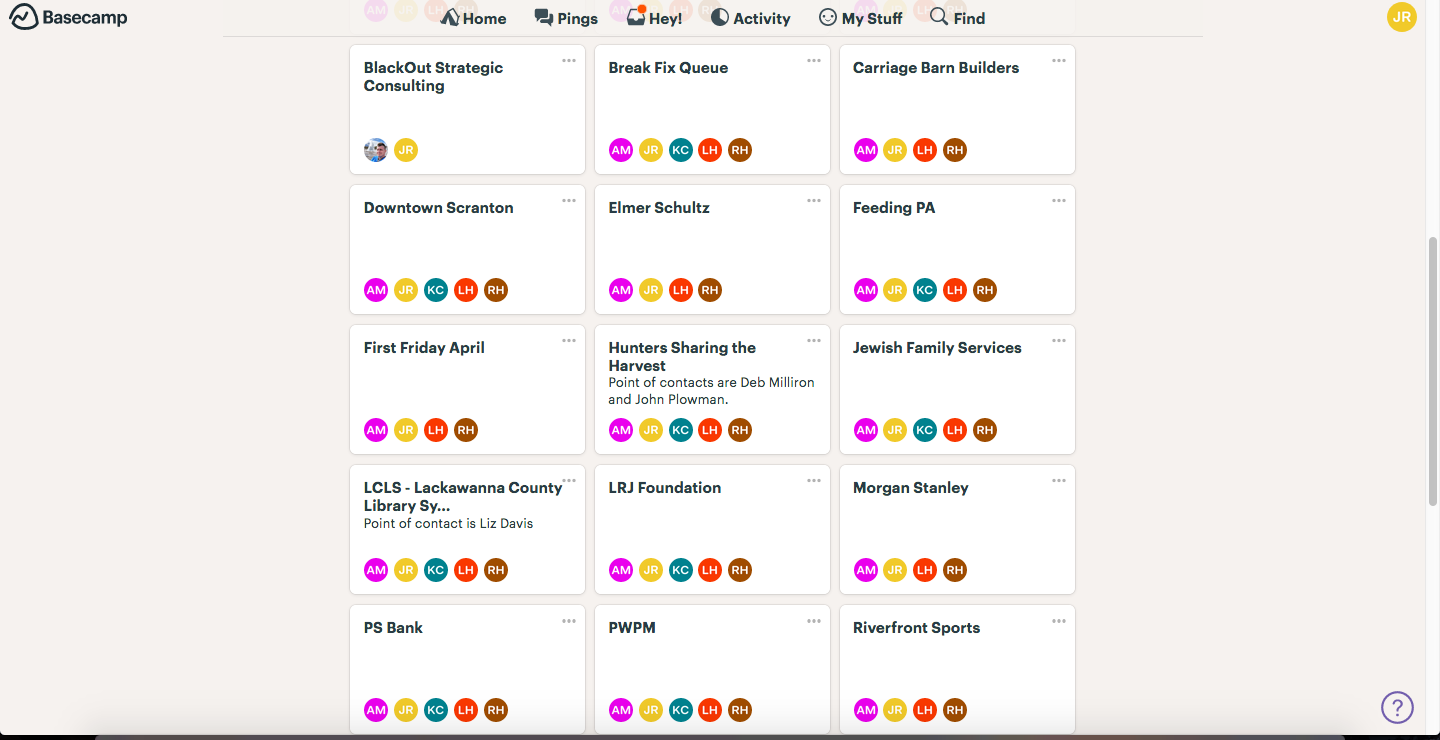This screenshot has height=740, width=1440.
Task: Open the Home navigation item
Action: pos(473,18)
